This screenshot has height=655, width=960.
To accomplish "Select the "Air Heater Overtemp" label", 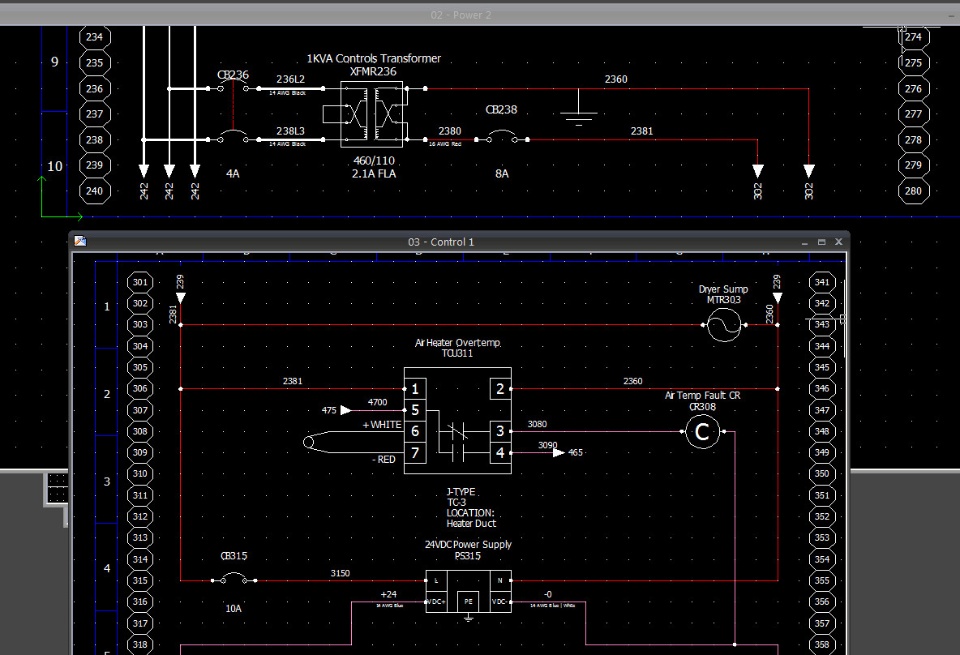I will pos(457,343).
